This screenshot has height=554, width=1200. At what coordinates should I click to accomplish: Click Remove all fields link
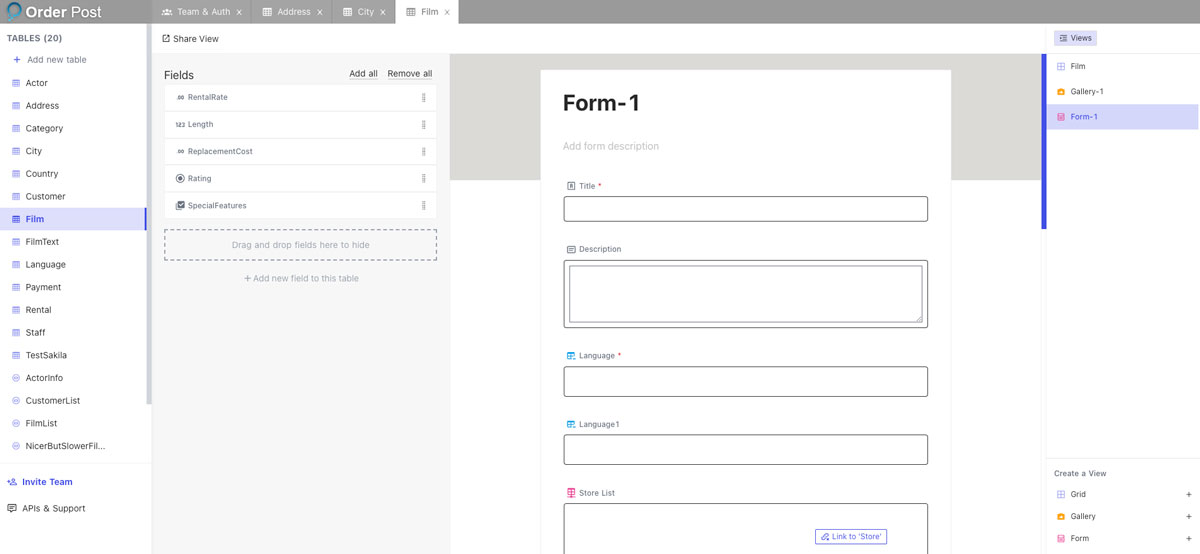point(410,74)
